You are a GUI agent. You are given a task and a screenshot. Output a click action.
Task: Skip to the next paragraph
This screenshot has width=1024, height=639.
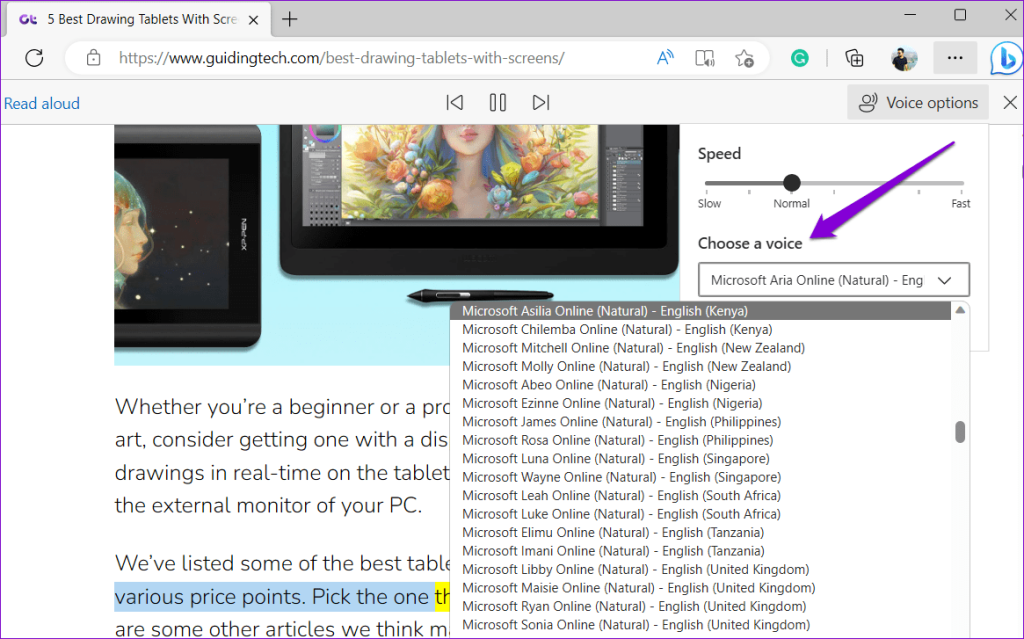pyautogui.click(x=541, y=101)
